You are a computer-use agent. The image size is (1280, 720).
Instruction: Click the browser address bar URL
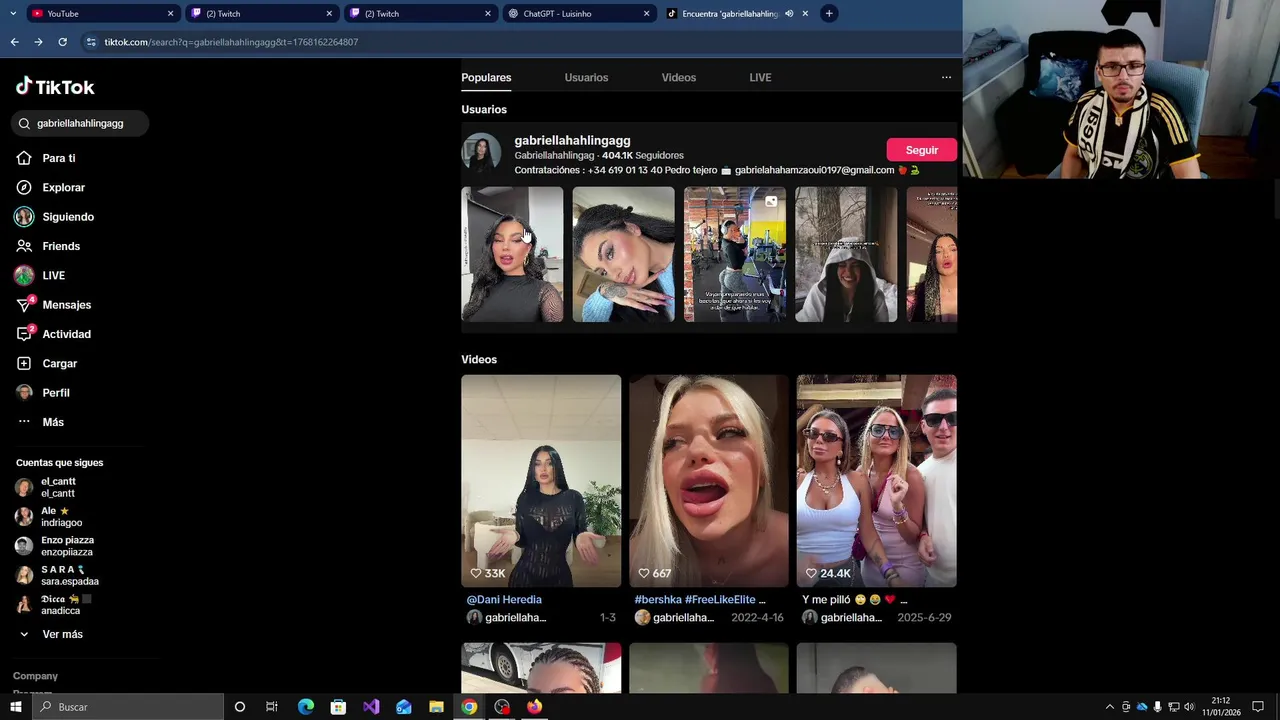coord(231,42)
